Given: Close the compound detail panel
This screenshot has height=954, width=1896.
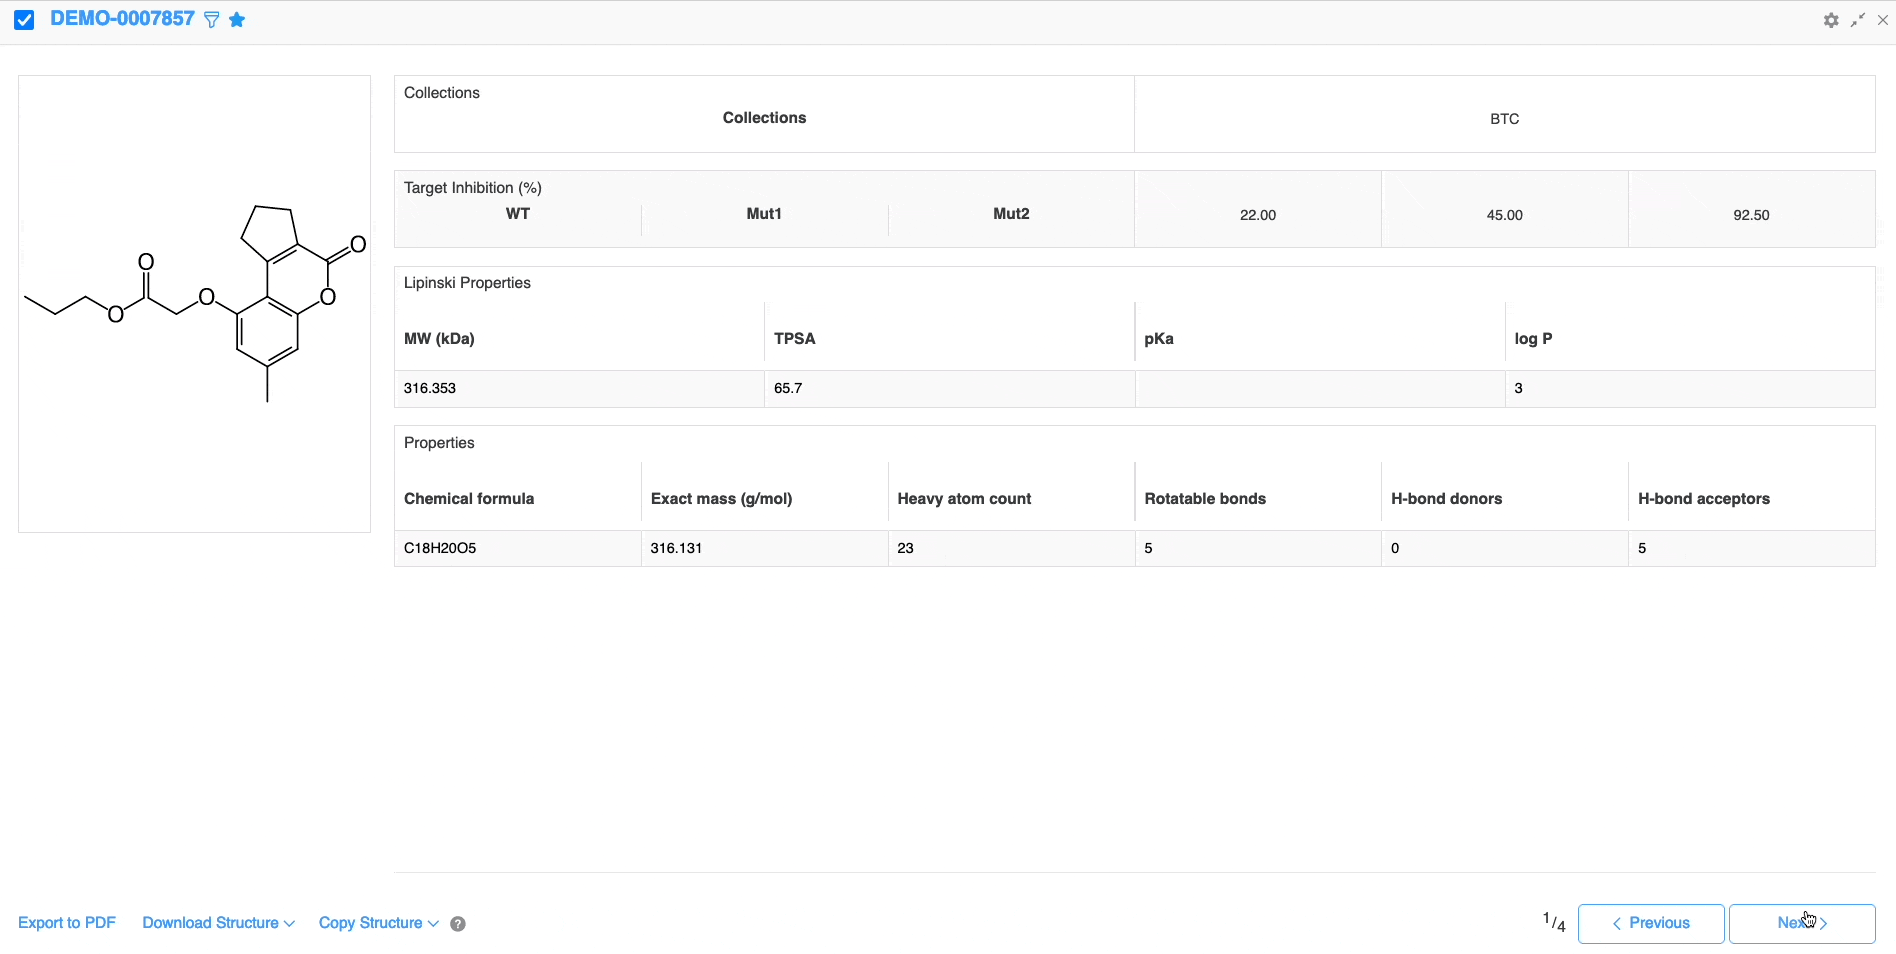Looking at the screenshot, I should click(1883, 20).
